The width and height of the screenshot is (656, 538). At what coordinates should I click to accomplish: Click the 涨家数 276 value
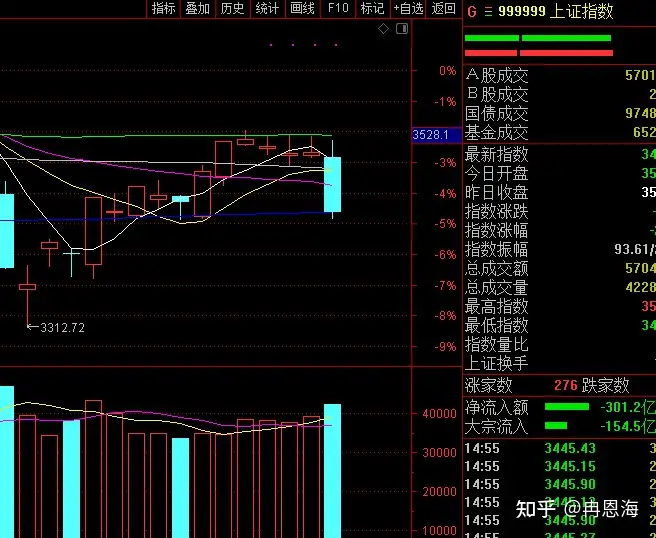click(x=566, y=385)
